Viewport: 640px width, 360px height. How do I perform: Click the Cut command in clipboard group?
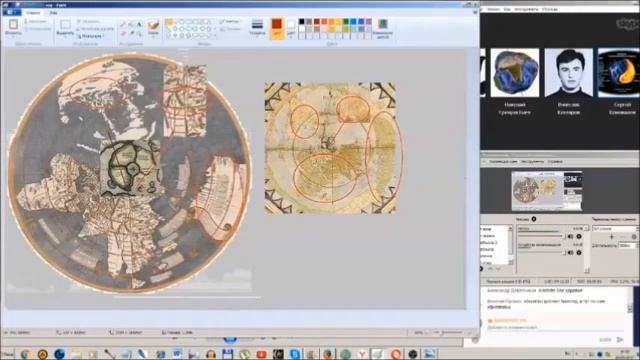pyautogui.click(x=36, y=21)
